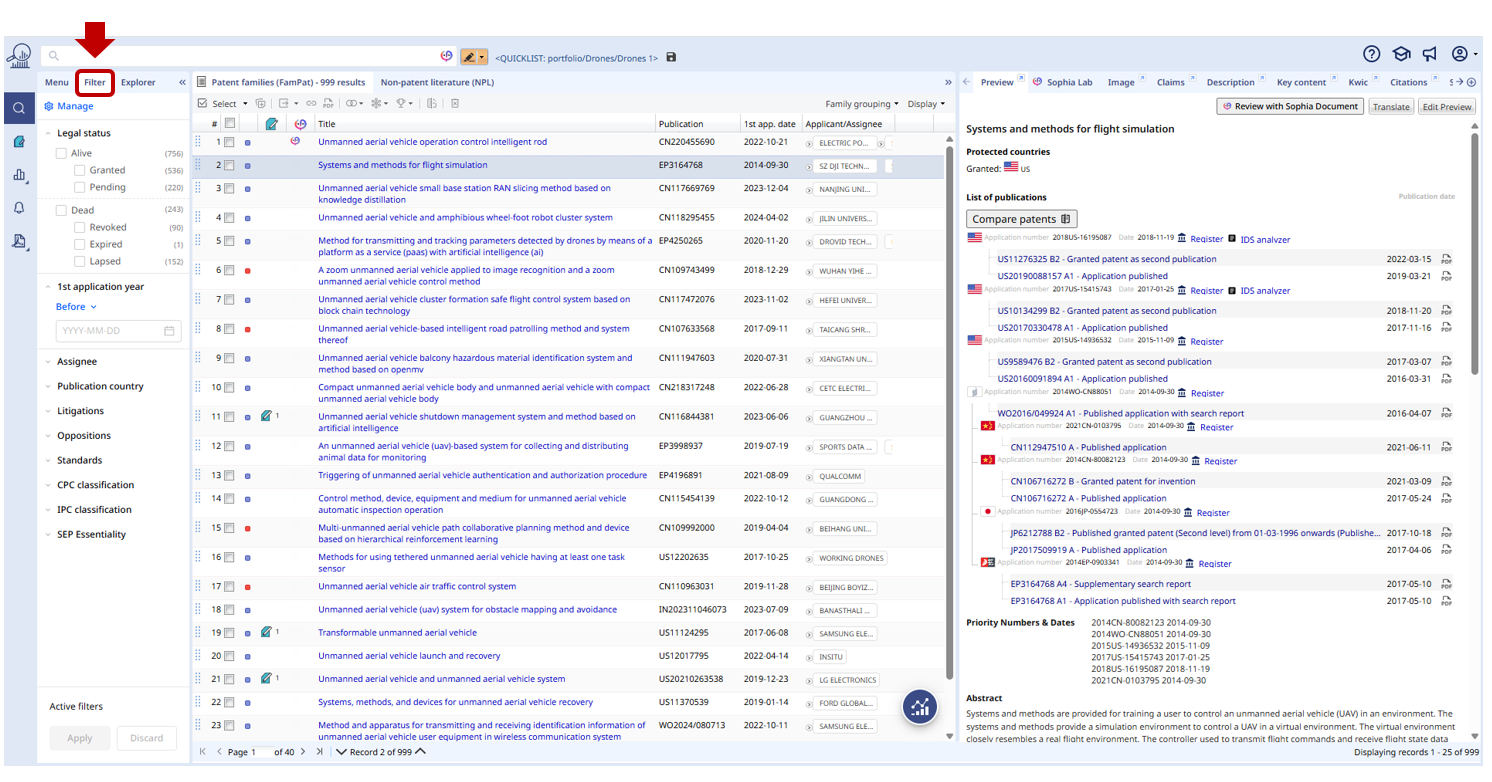This screenshot has width=1492, height=782.
Task: Open the Before date condition dropdown
Action: point(76,307)
